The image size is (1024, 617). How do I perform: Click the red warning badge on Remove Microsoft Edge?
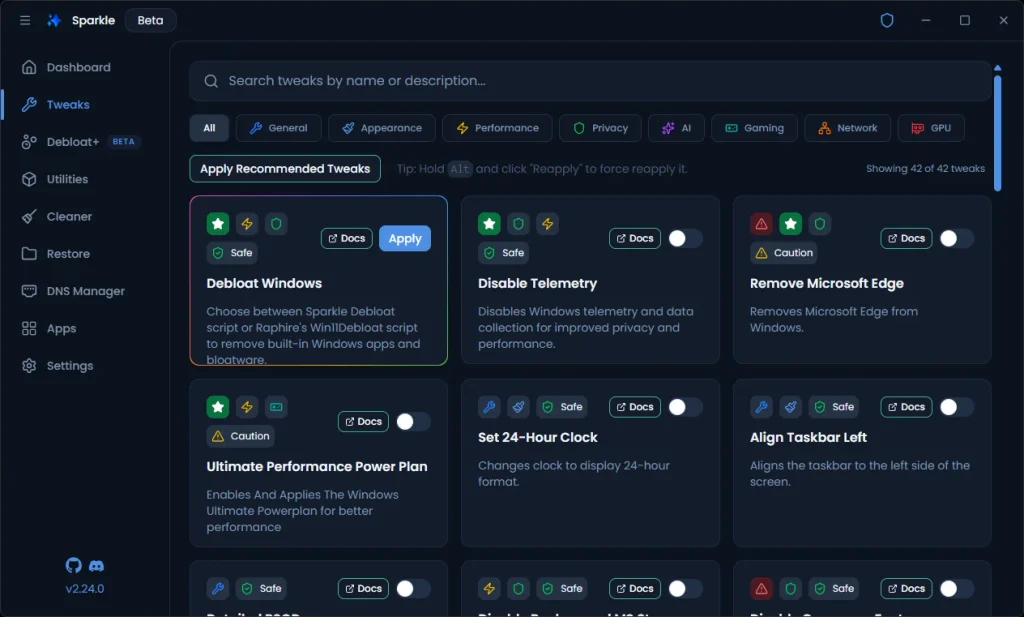[761, 224]
